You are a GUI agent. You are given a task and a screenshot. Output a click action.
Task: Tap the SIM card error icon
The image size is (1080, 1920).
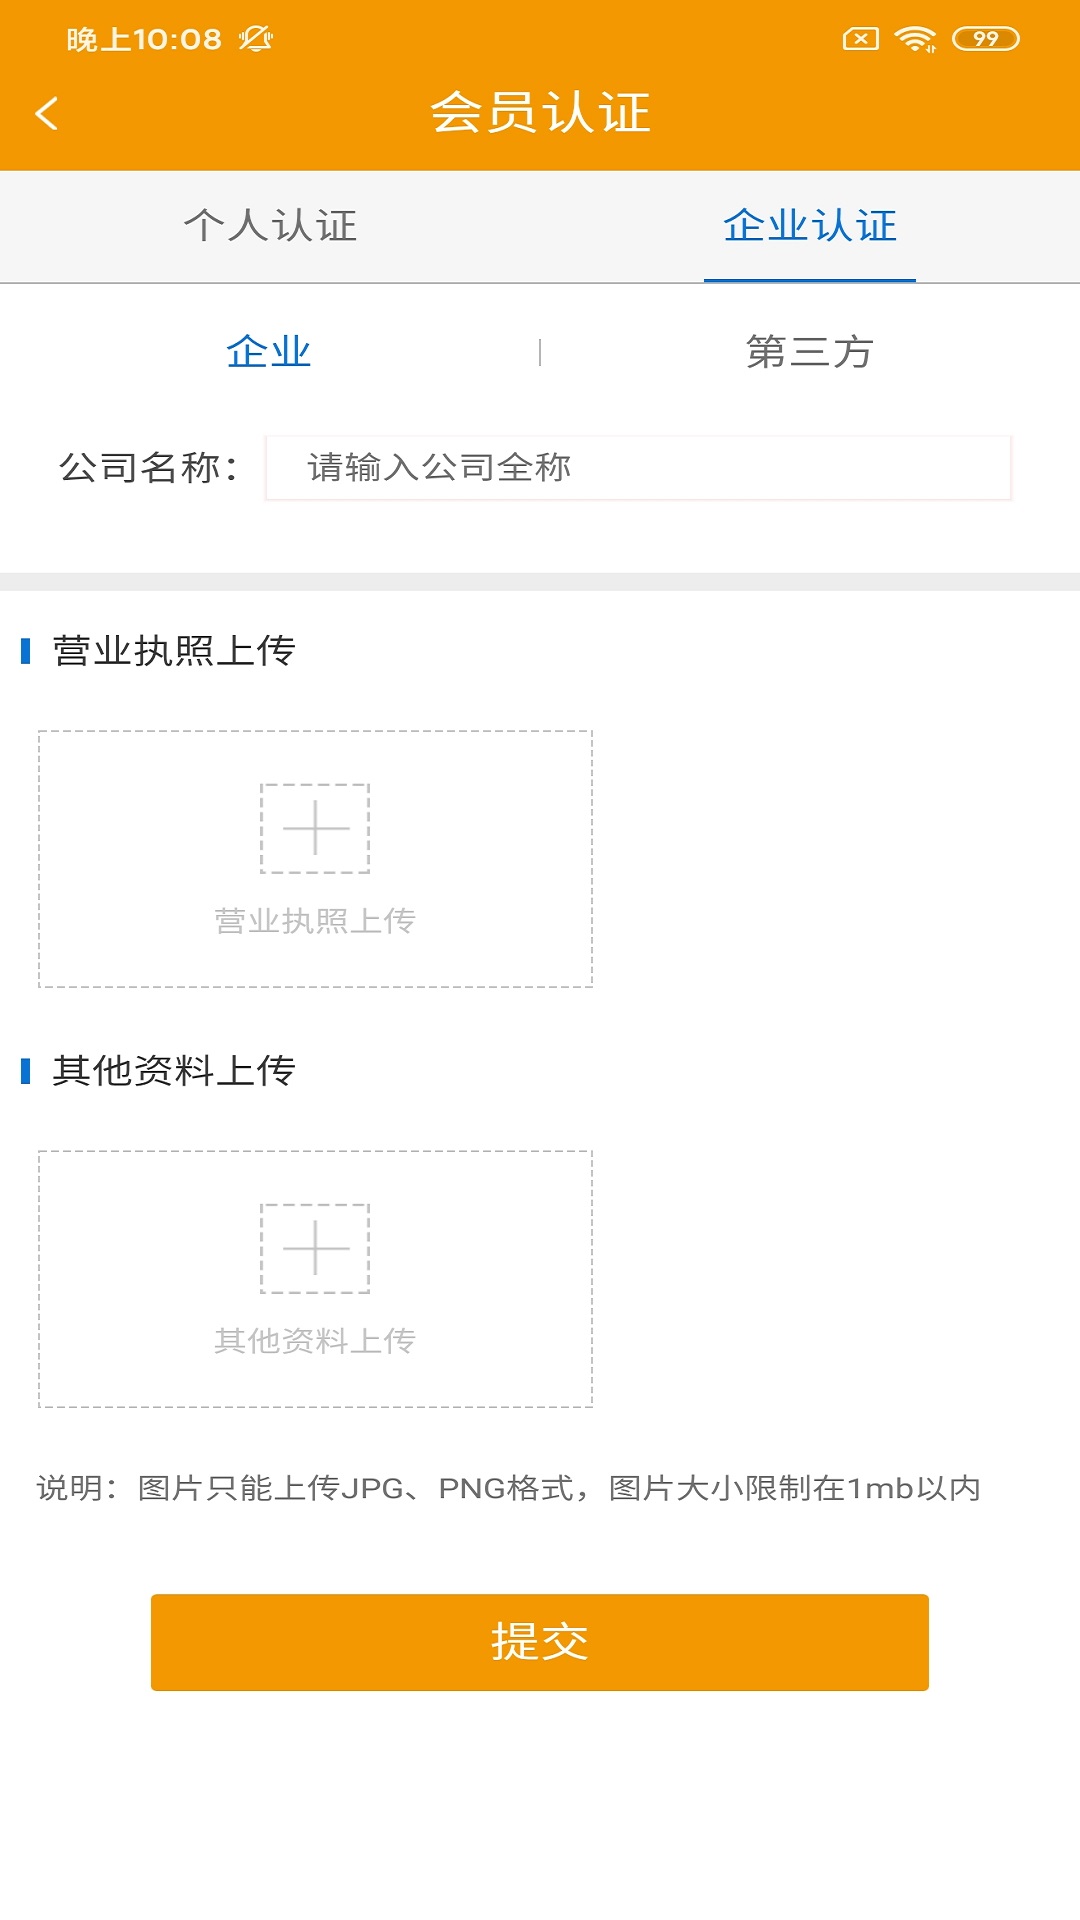tap(861, 39)
